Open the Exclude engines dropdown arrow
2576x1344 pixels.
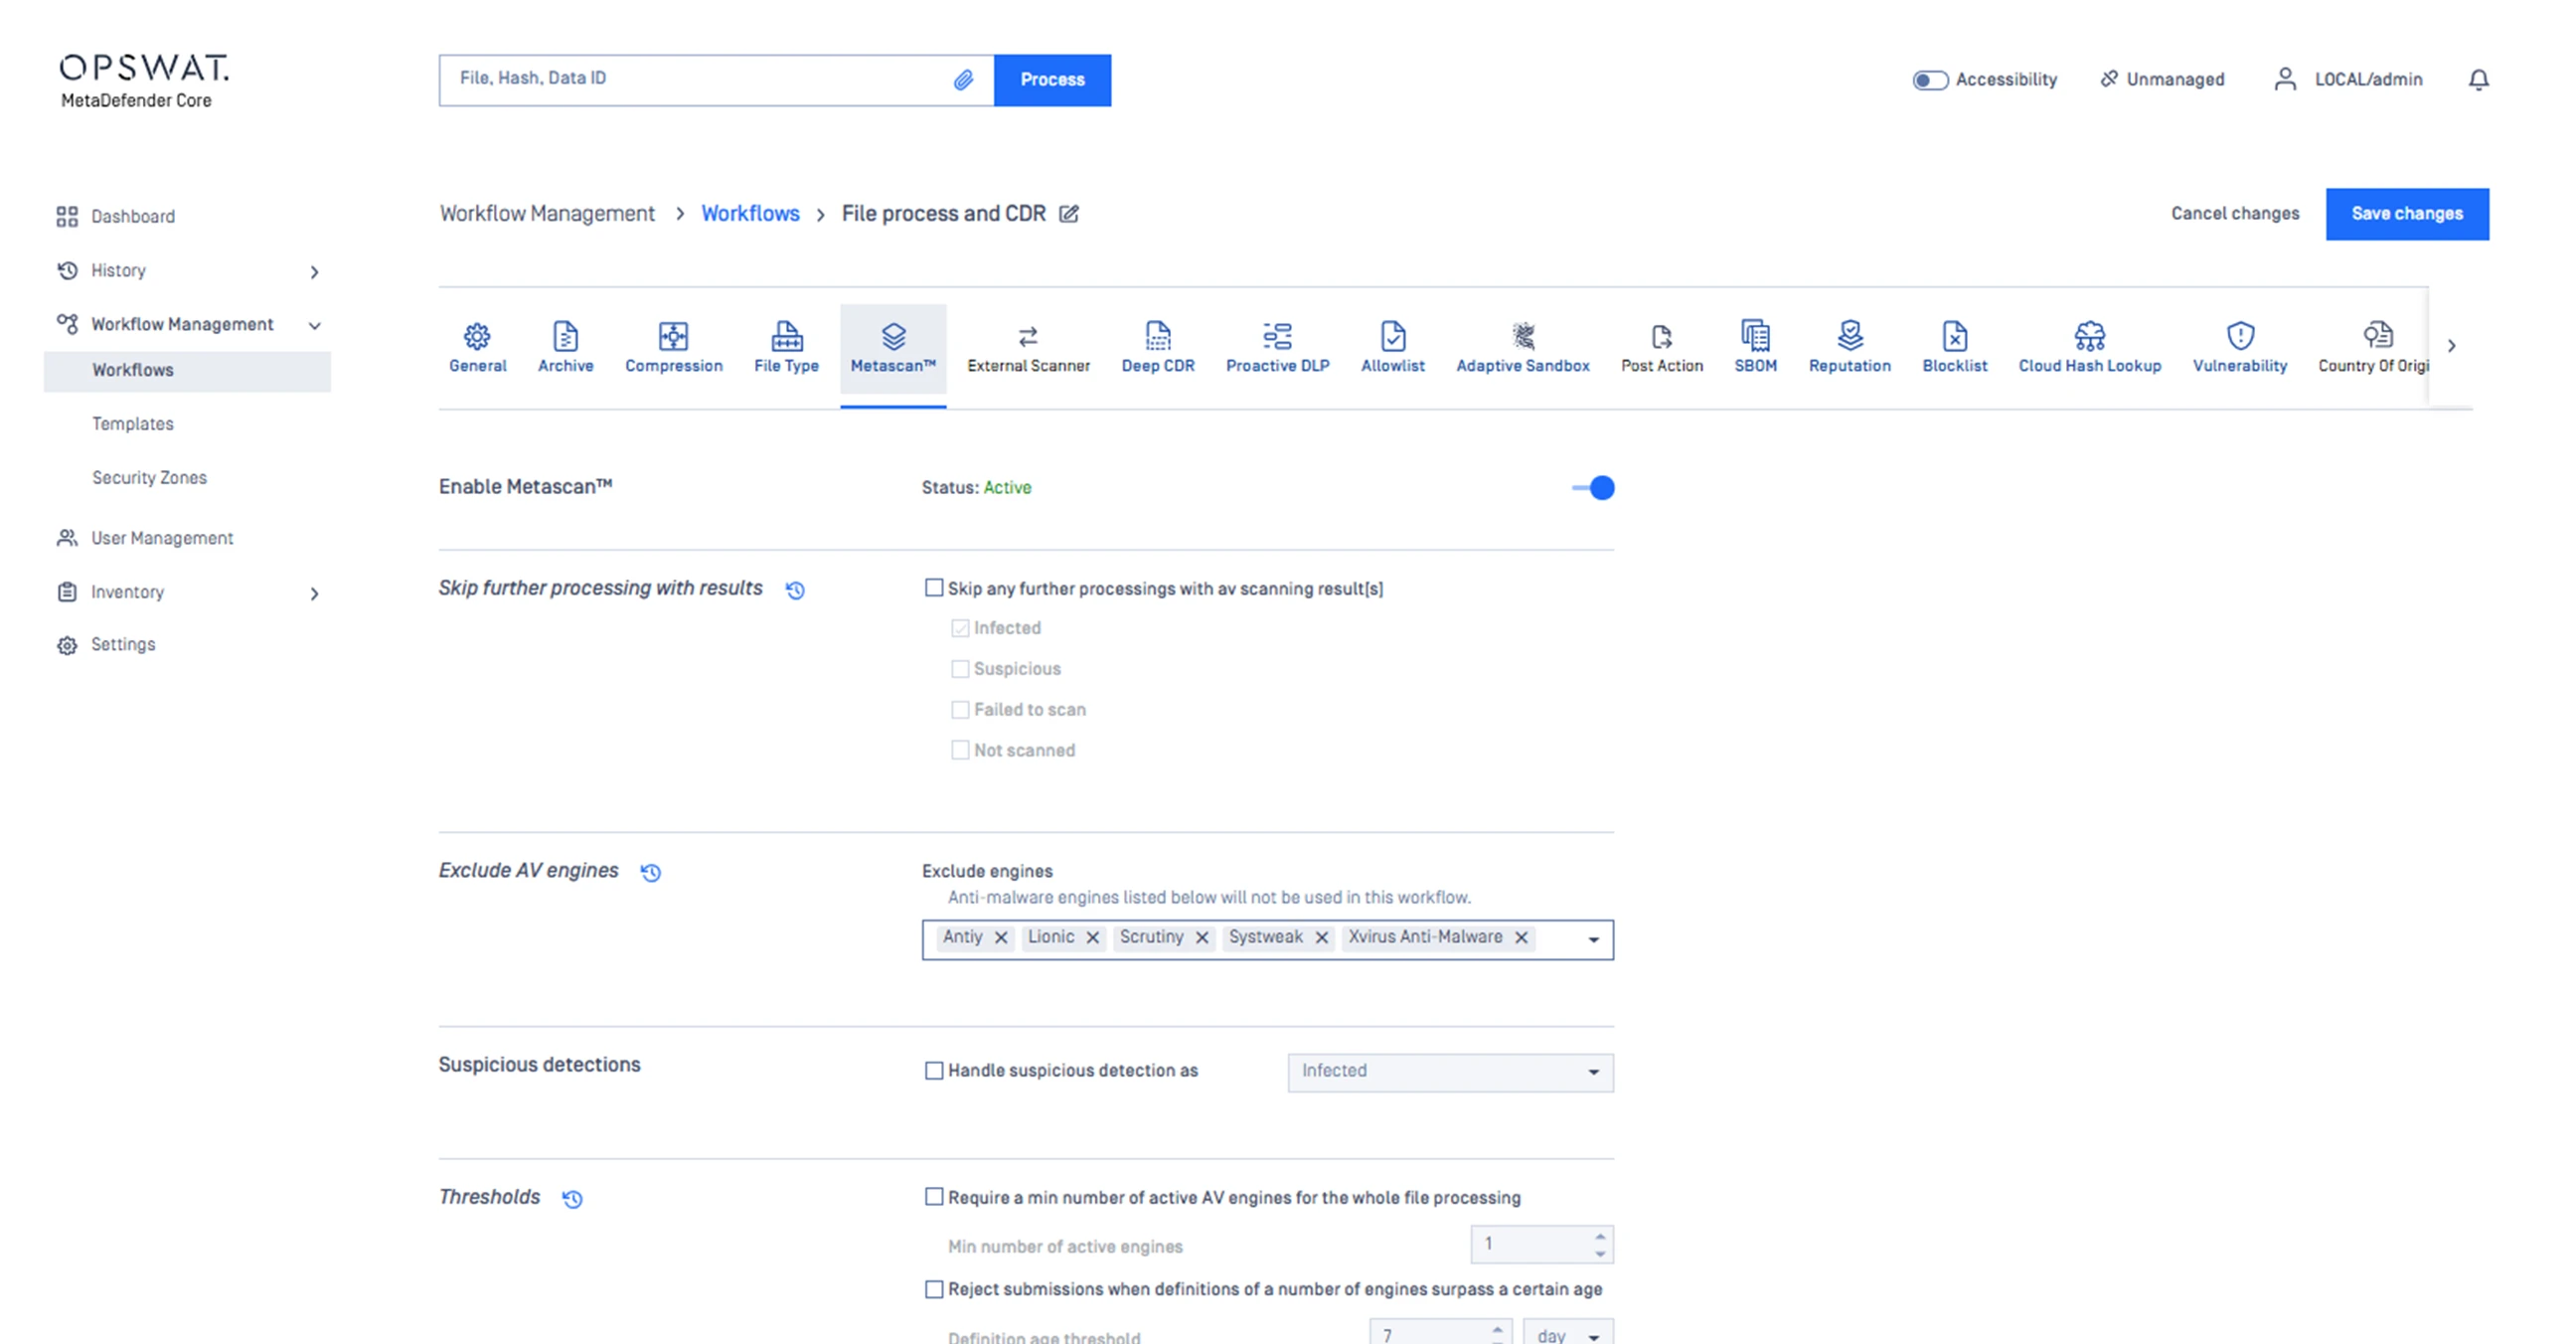[1593, 940]
